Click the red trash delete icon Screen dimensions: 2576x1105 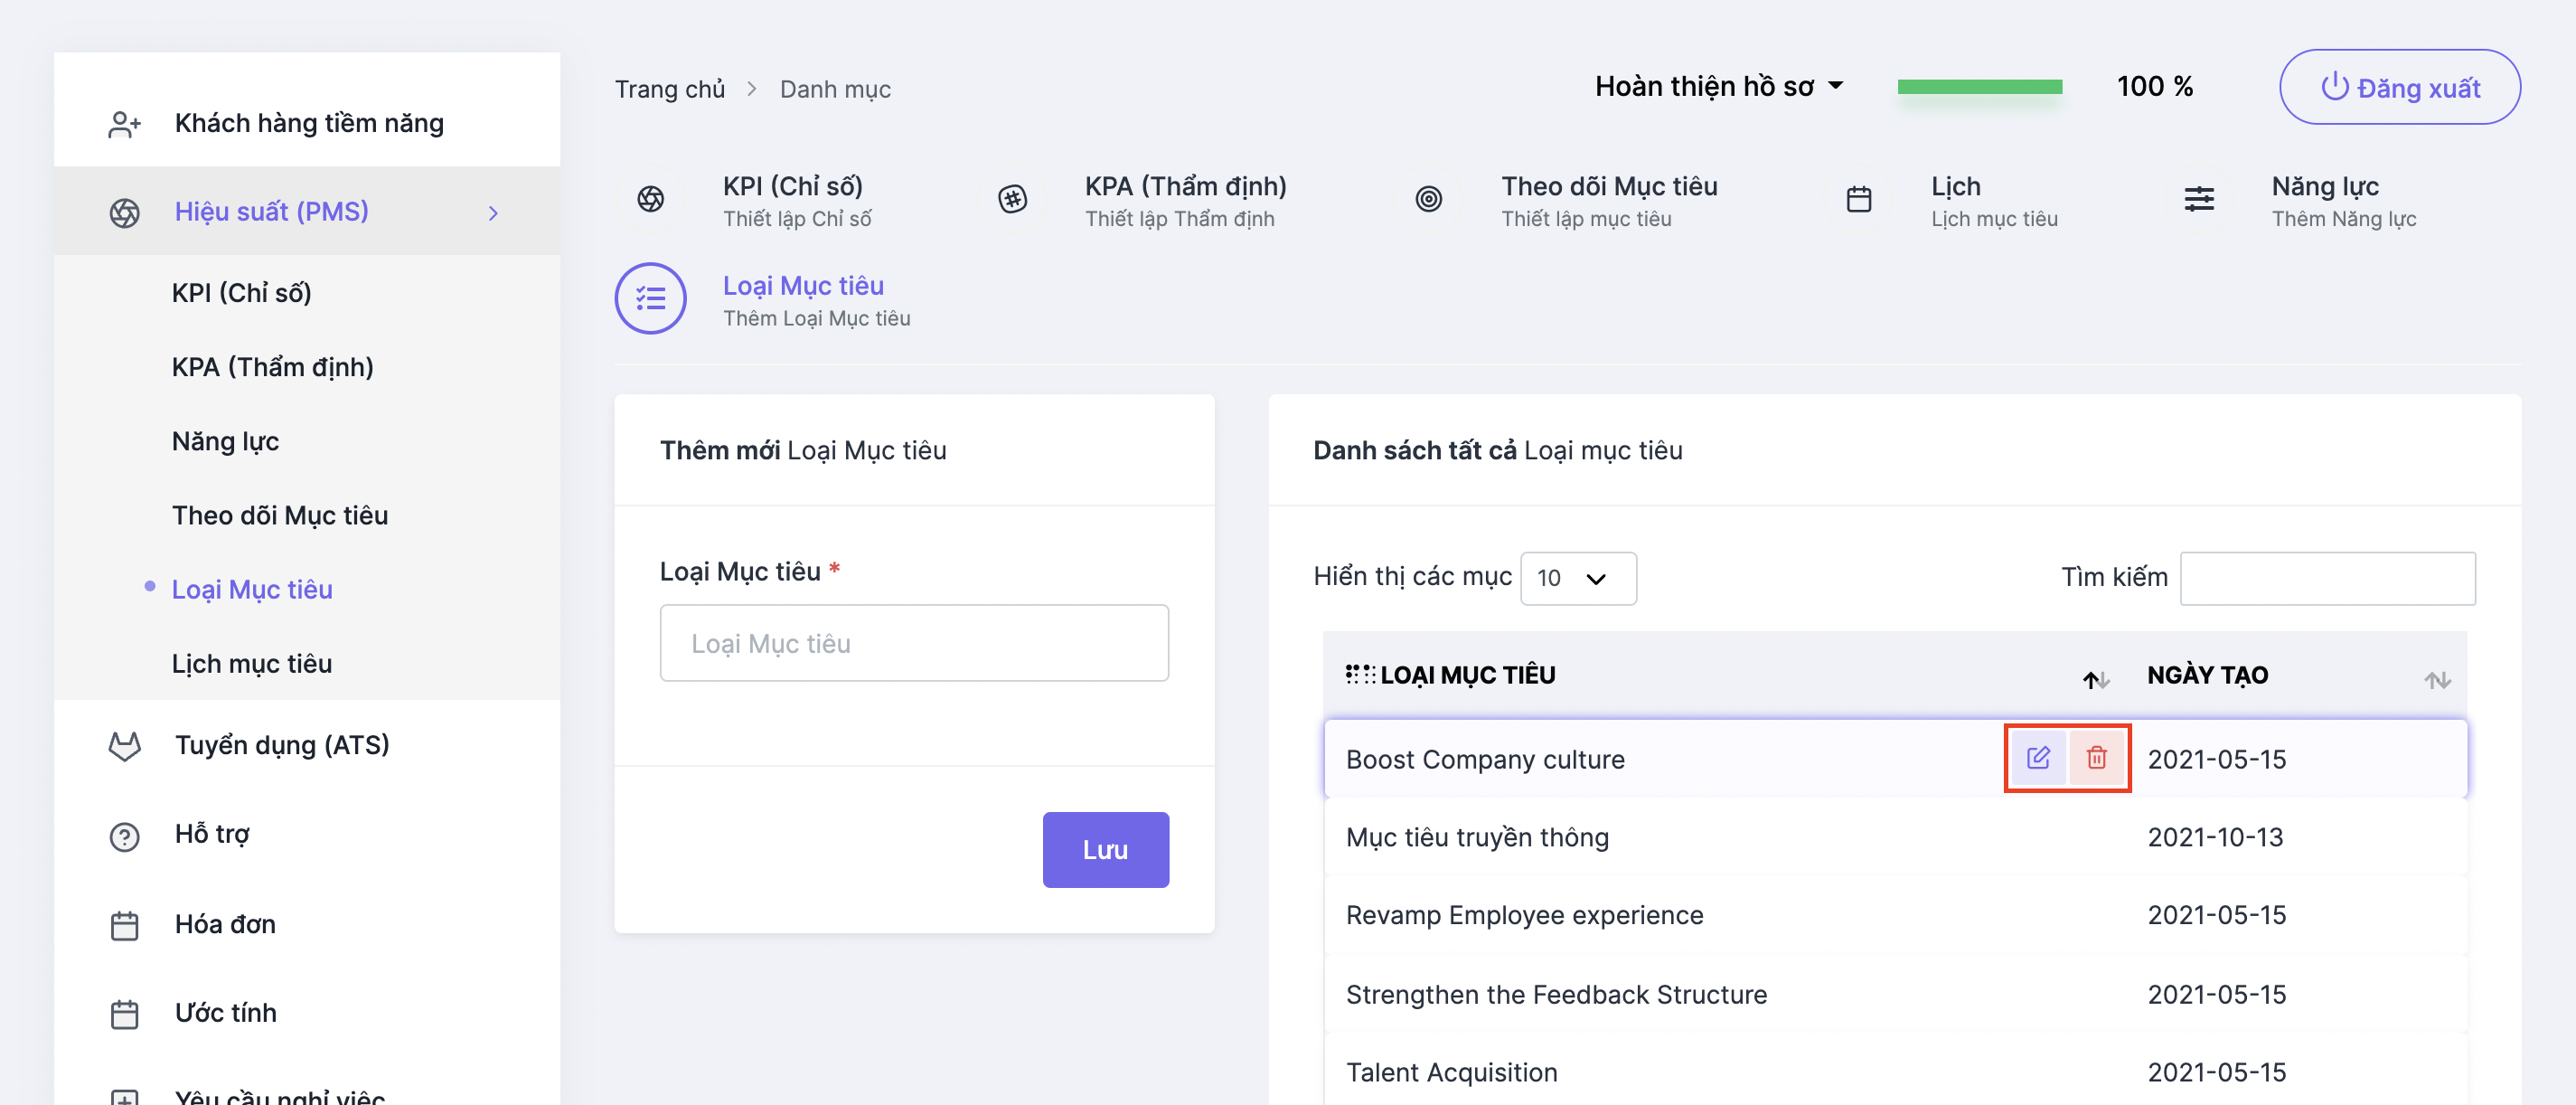click(2096, 758)
